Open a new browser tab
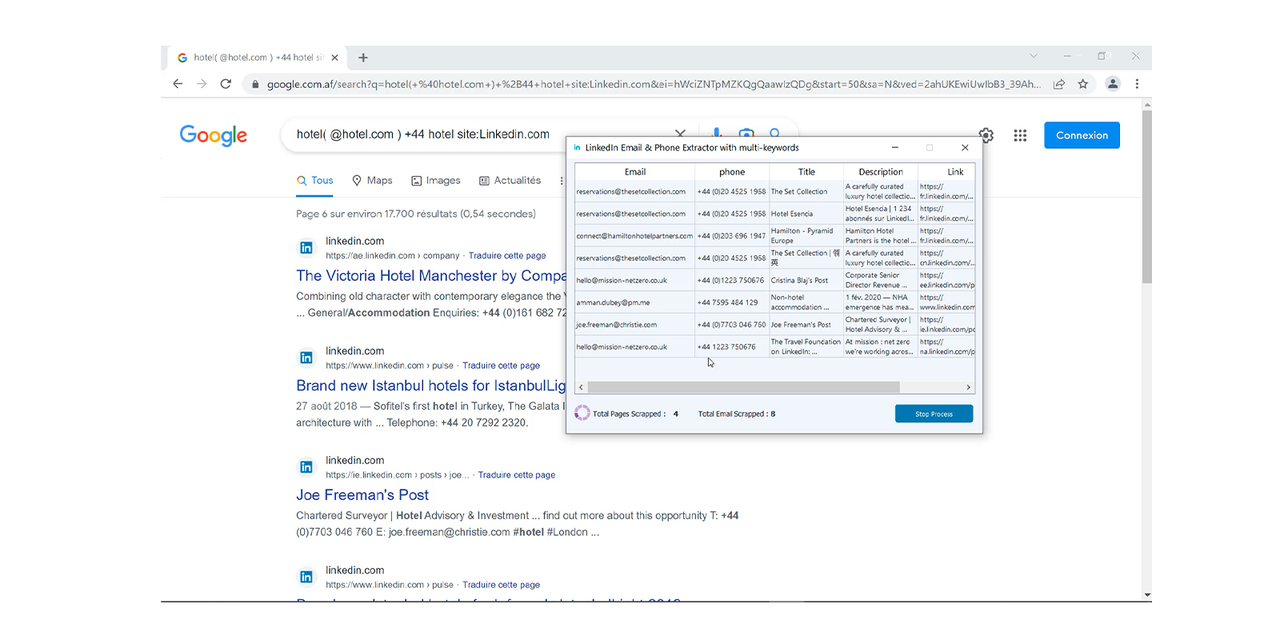The height and width of the screenshot is (640, 1280). click(363, 58)
